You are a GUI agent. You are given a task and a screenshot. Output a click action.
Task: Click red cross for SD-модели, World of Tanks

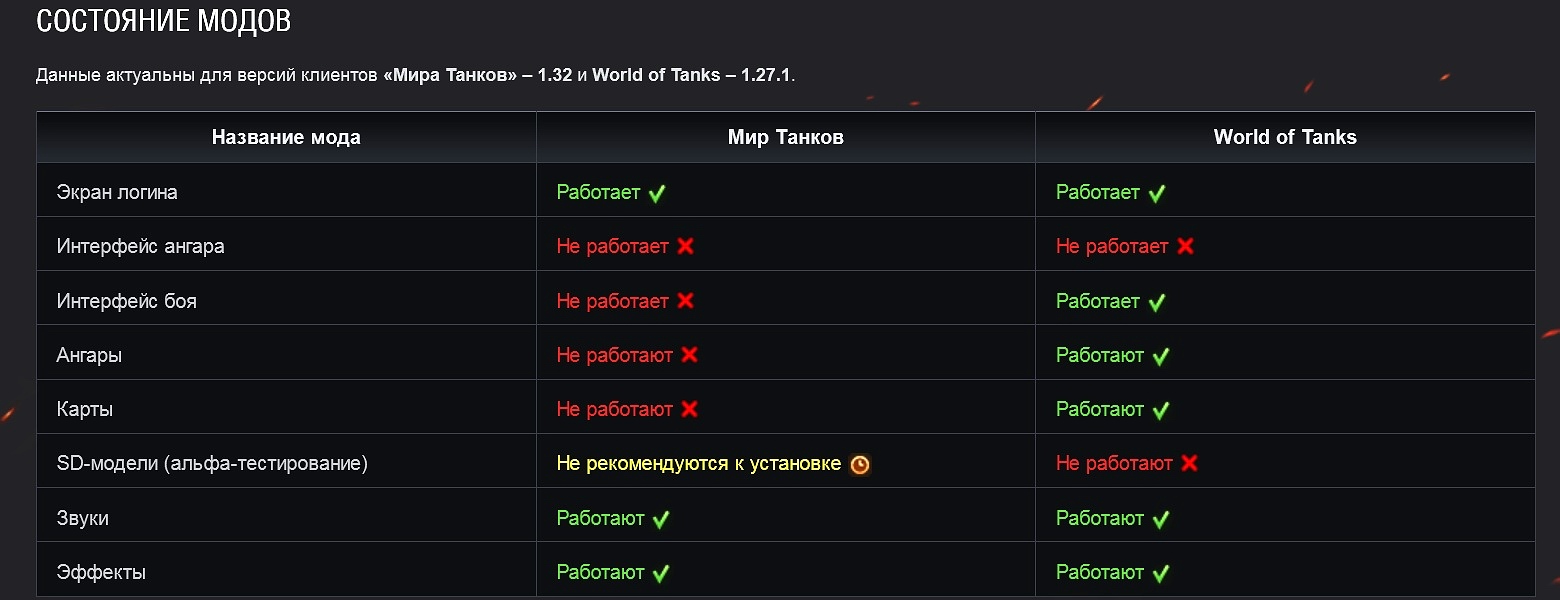1189,463
